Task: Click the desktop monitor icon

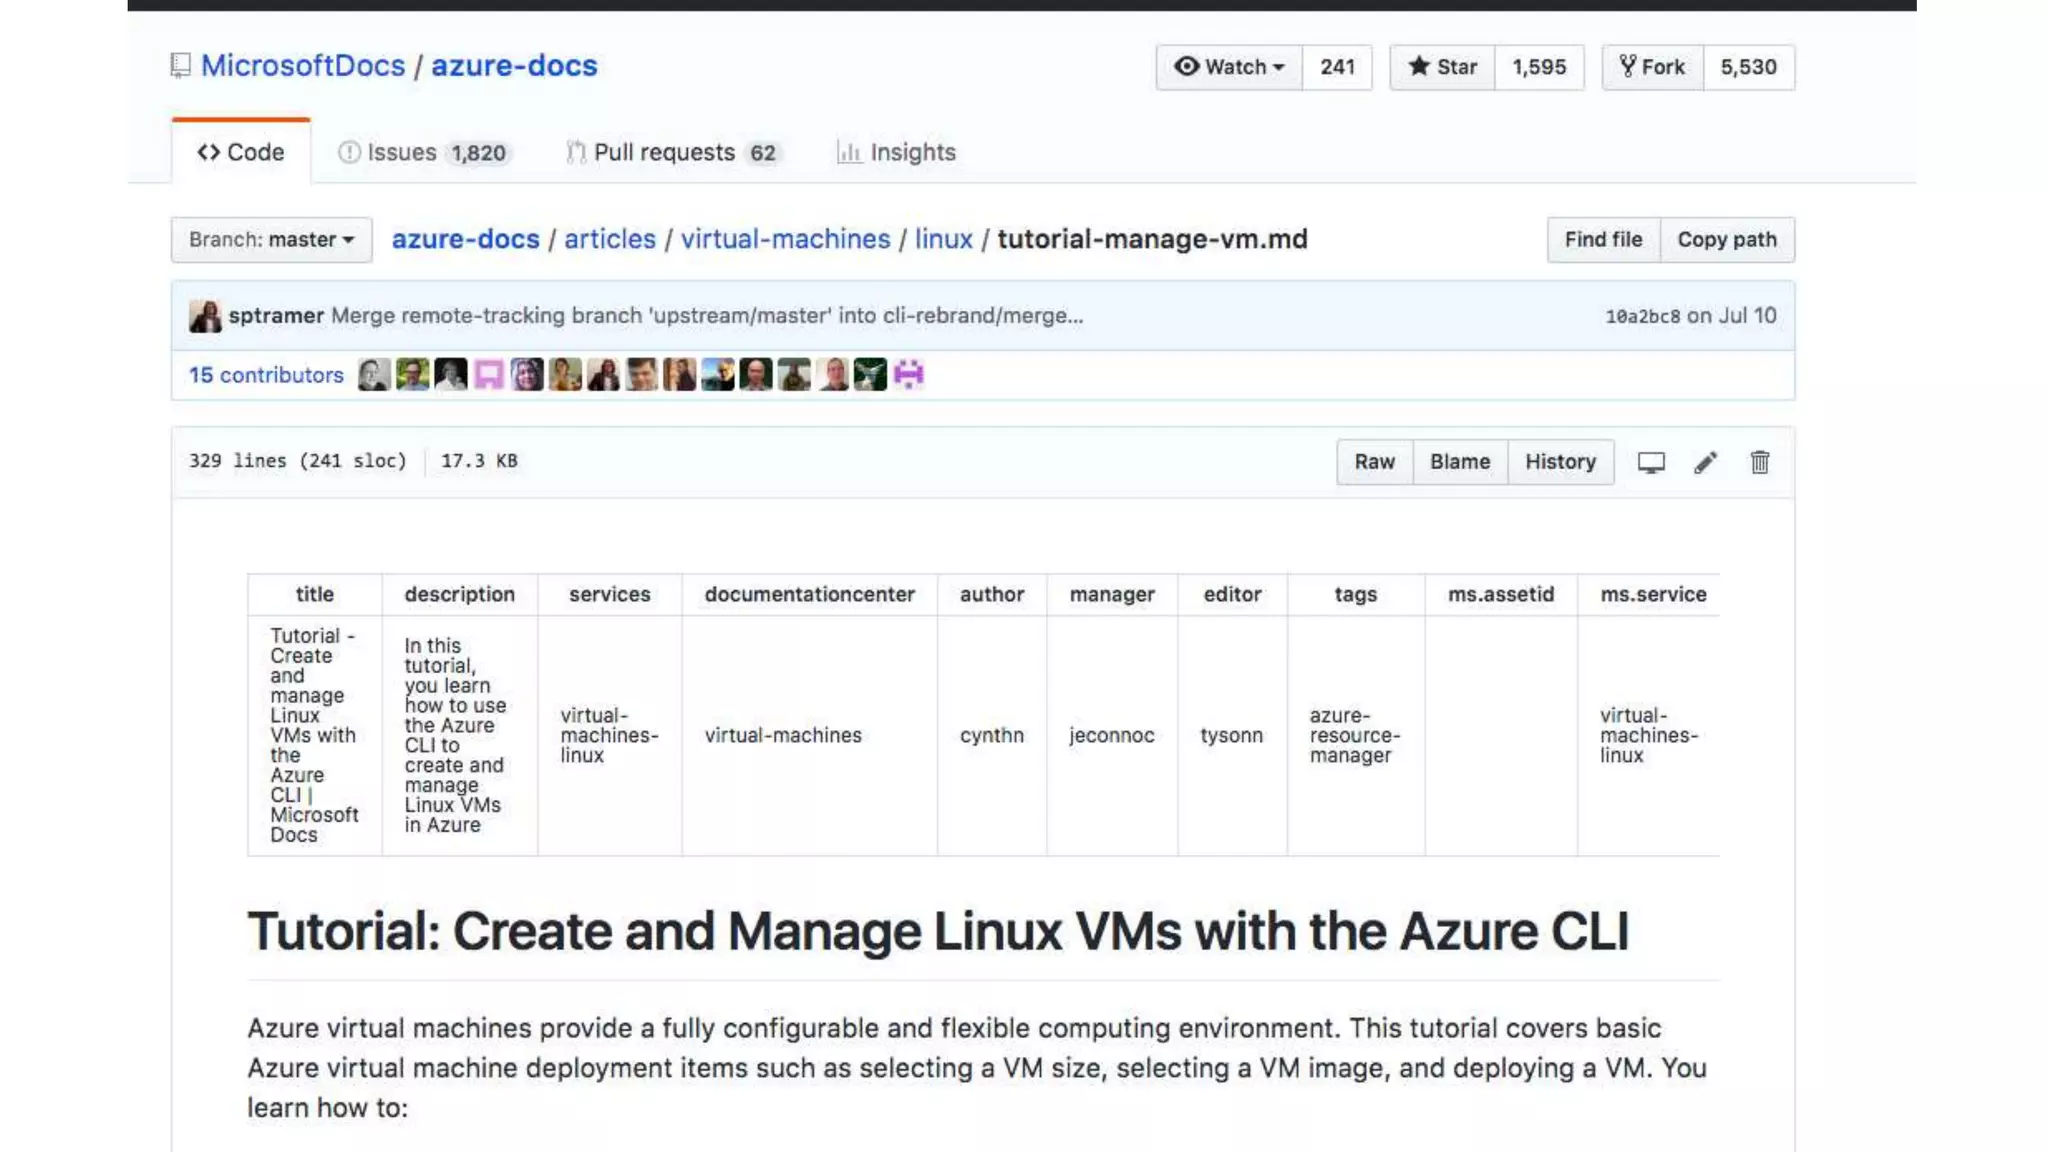Action: click(x=1651, y=462)
